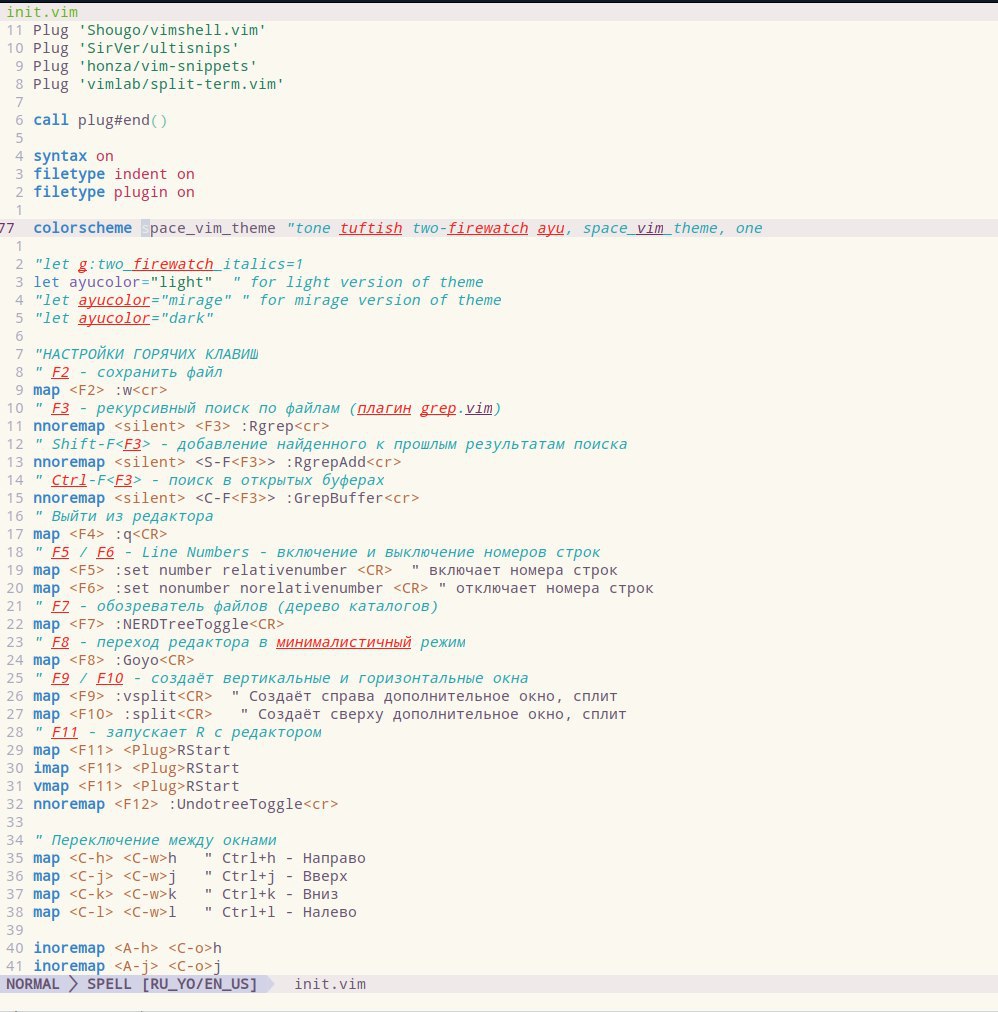The width and height of the screenshot is (998, 1012).
Task: Click :Rgrep<cr> in the F3 mapping
Action: (x=285, y=426)
